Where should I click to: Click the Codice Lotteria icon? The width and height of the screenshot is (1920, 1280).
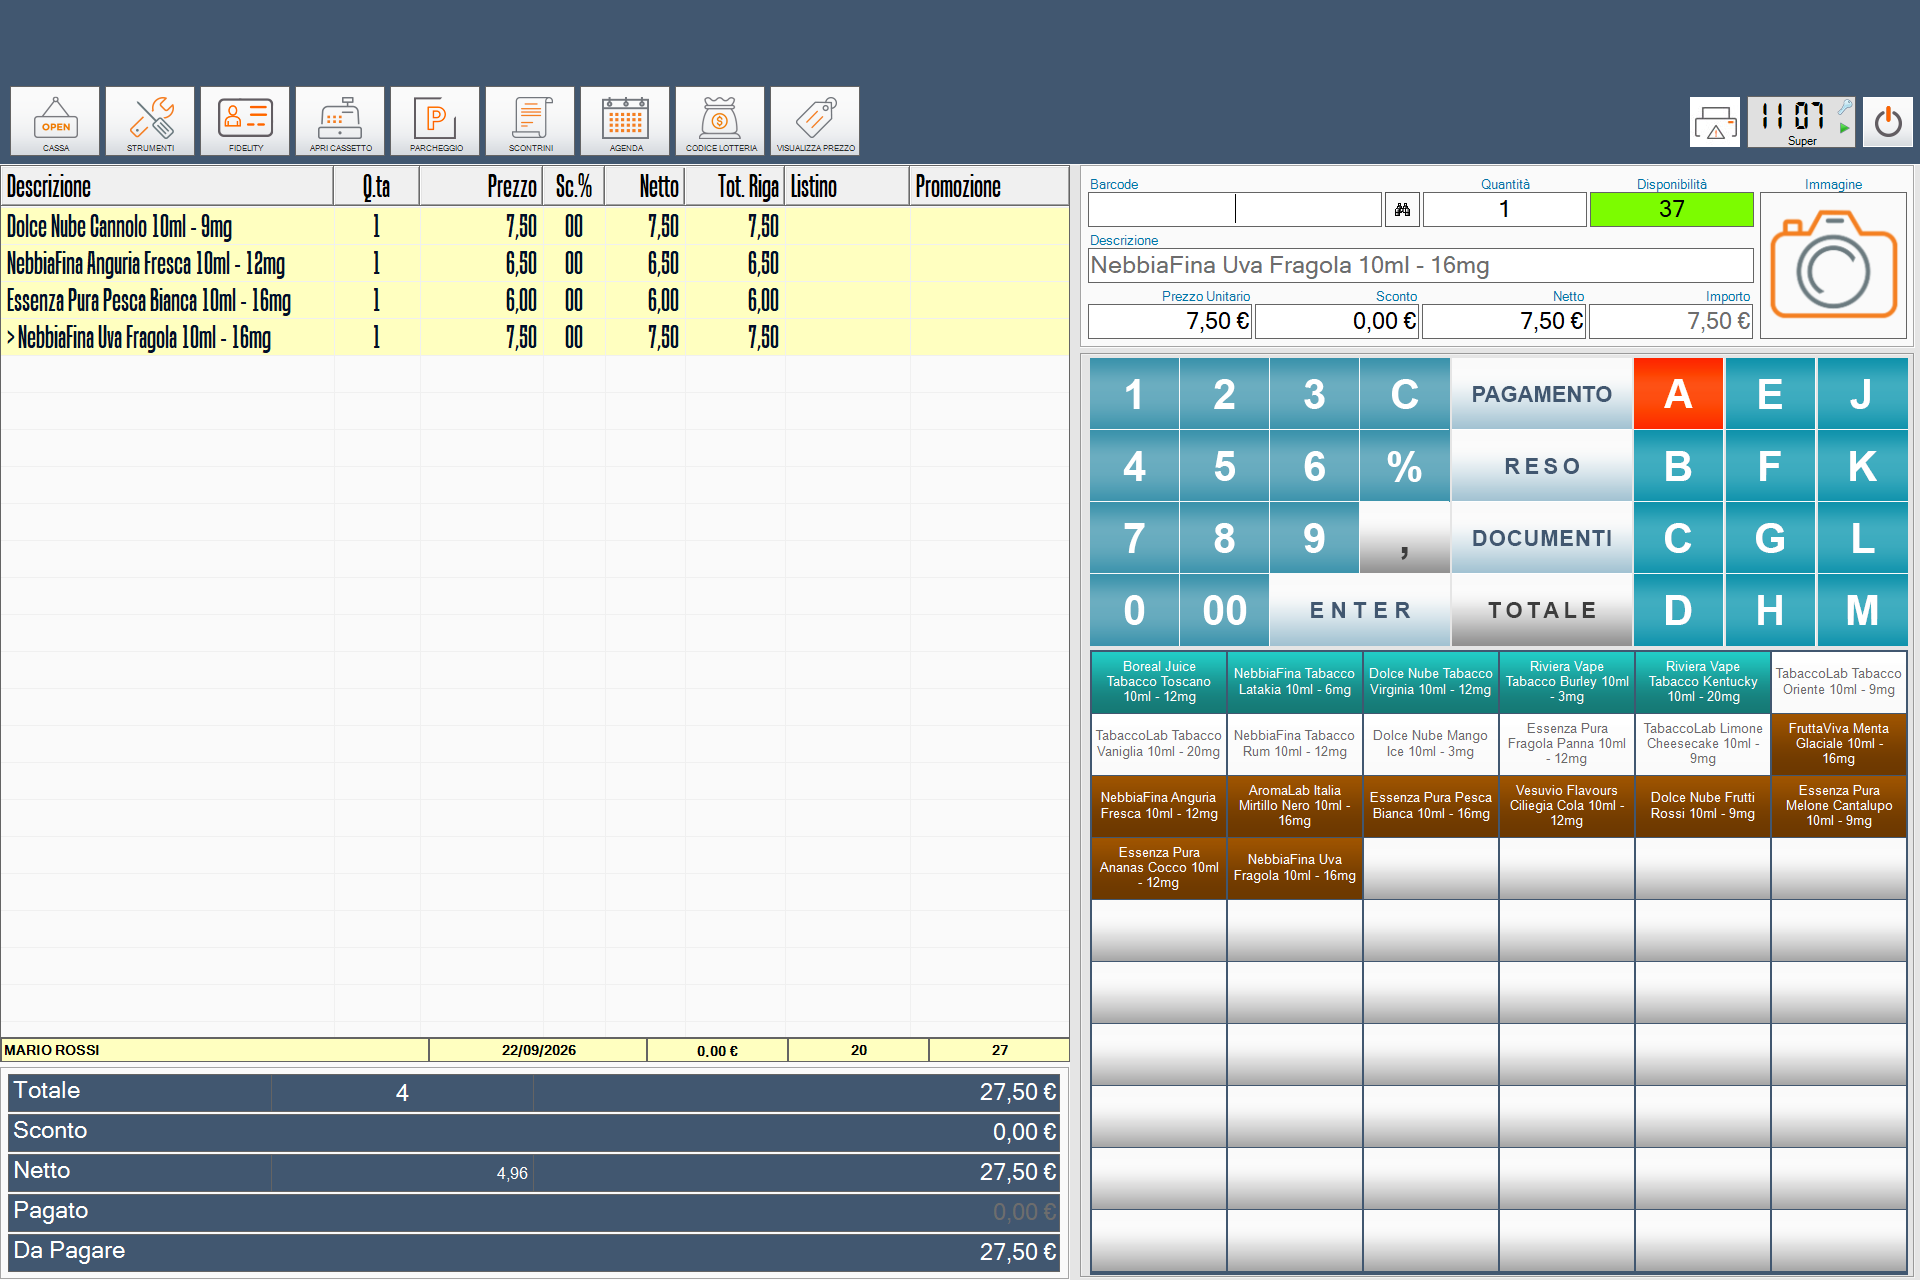click(x=720, y=121)
